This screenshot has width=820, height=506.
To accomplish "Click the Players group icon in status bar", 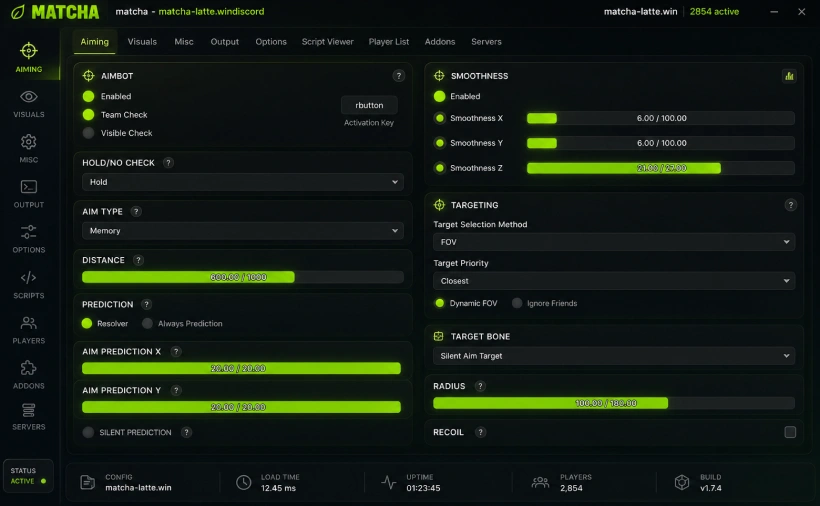I will (x=540, y=482).
